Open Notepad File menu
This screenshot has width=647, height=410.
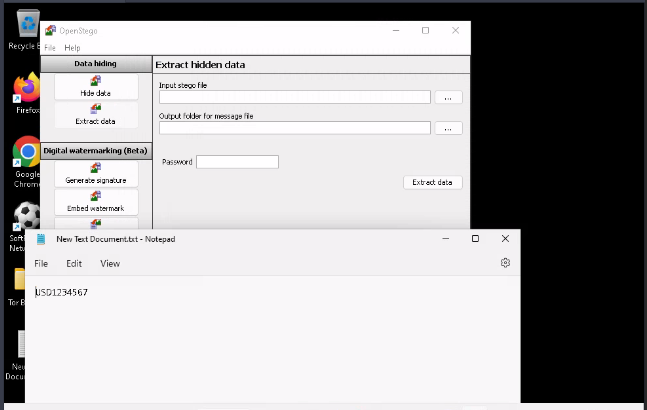[41, 264]
